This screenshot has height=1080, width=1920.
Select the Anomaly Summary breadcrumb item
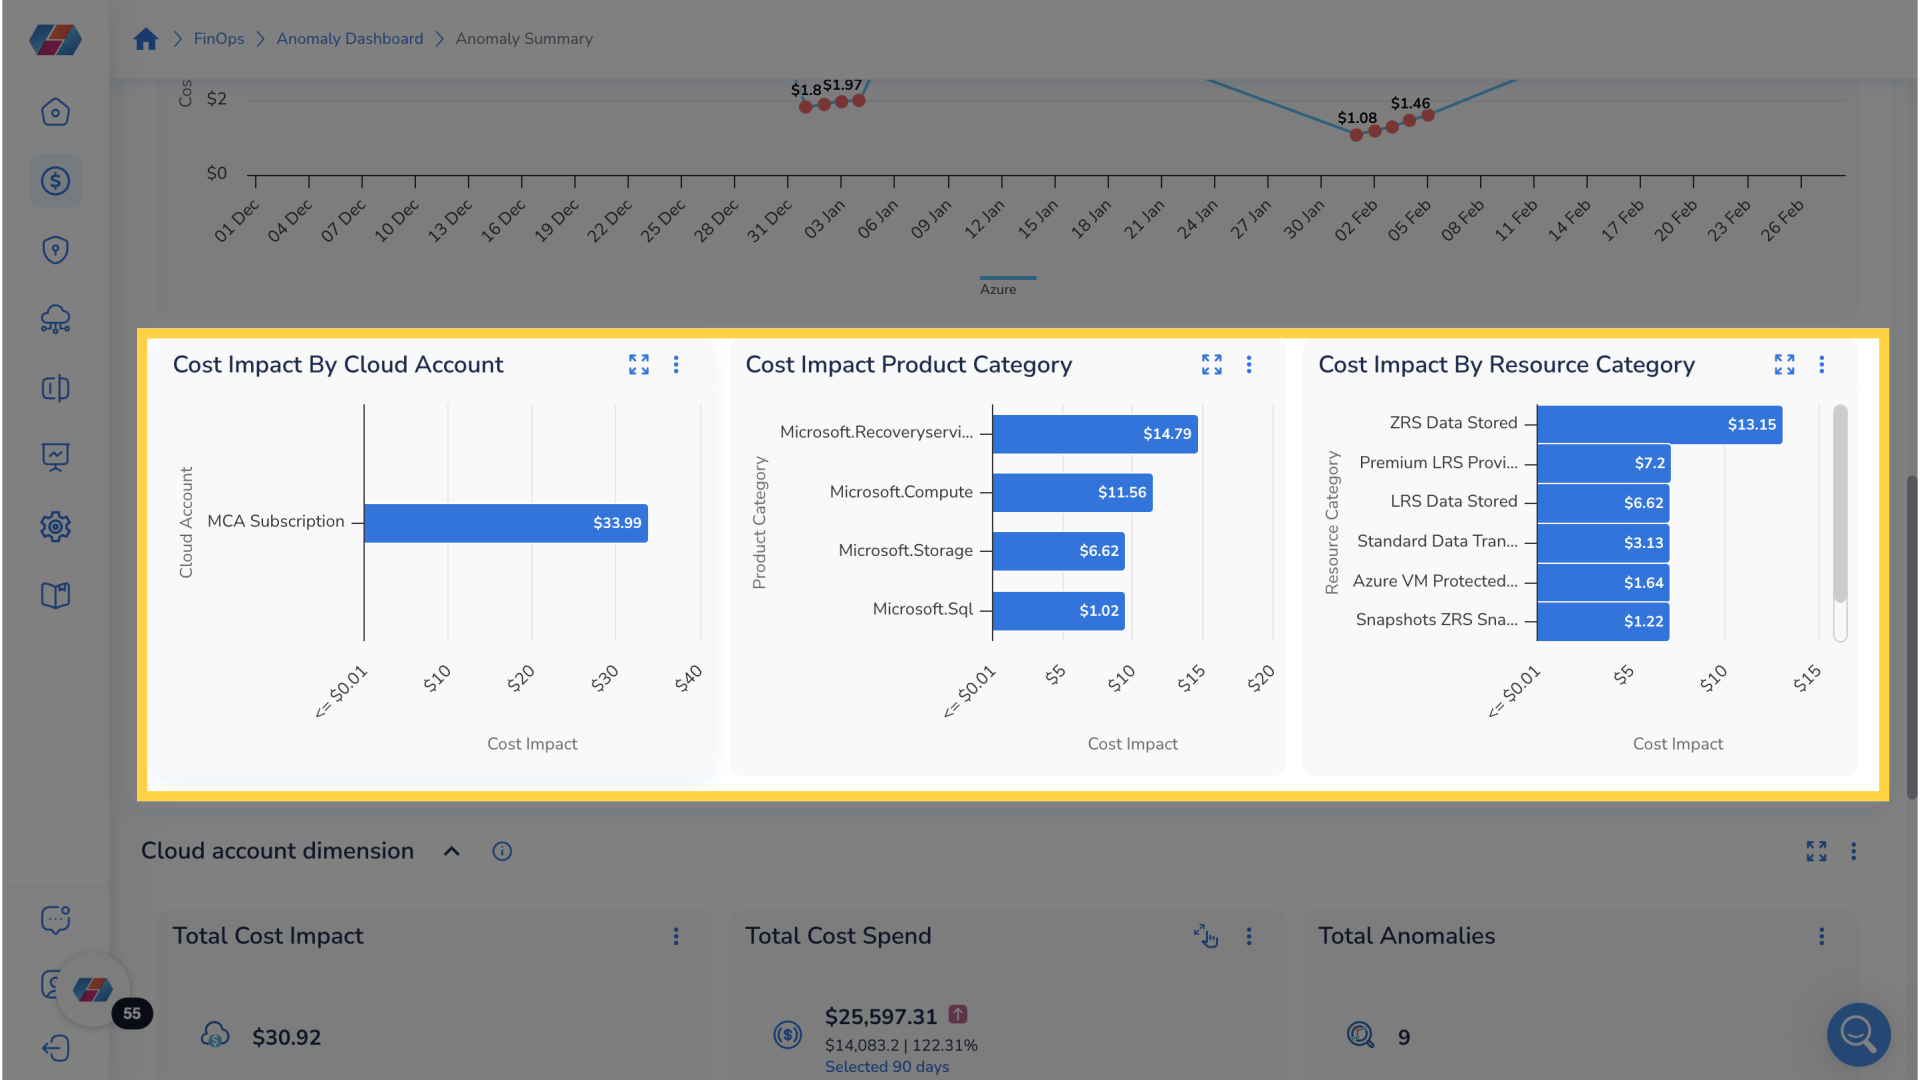pyautogui.click(x=524, y=38)
